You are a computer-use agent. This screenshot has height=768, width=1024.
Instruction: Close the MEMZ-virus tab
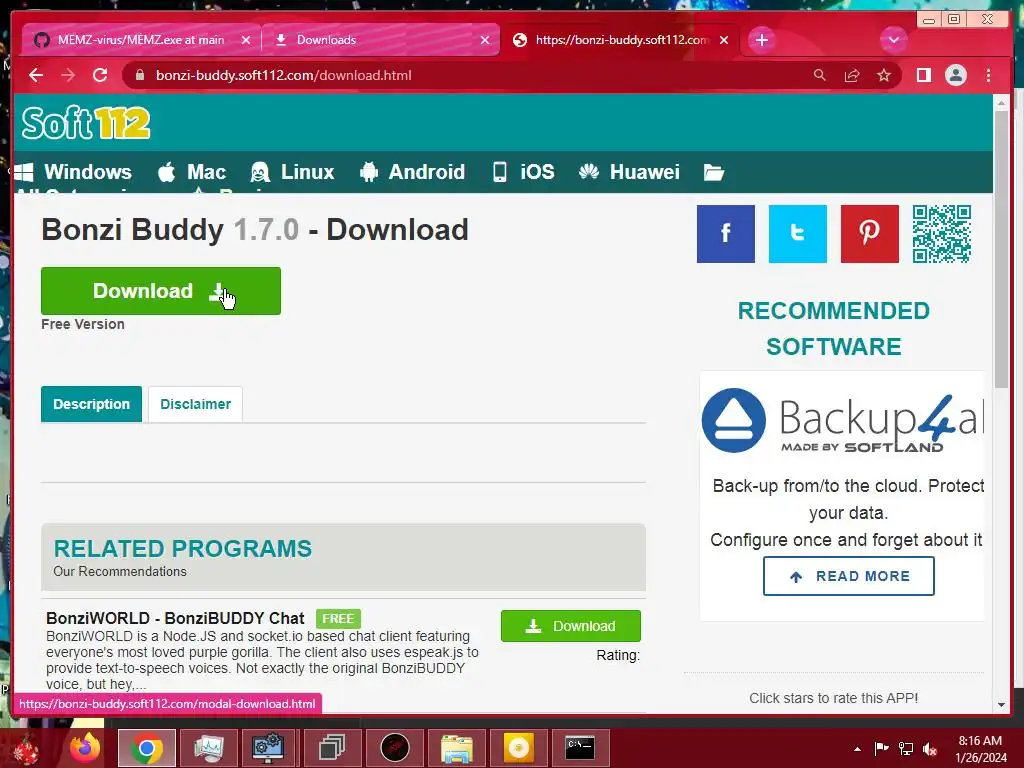pos(246,40)
